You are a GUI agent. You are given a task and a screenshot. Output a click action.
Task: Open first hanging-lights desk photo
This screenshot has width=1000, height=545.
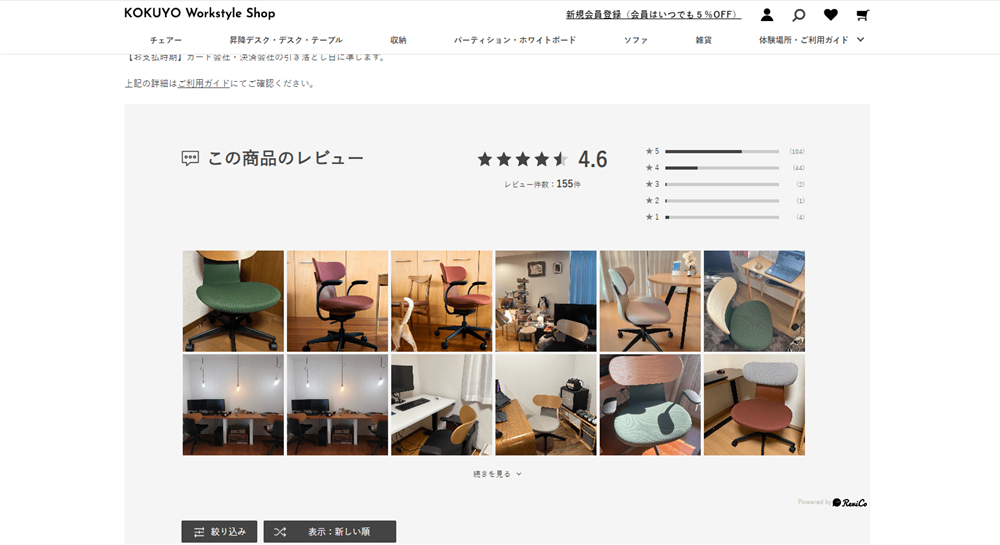[x=233, y=405]
